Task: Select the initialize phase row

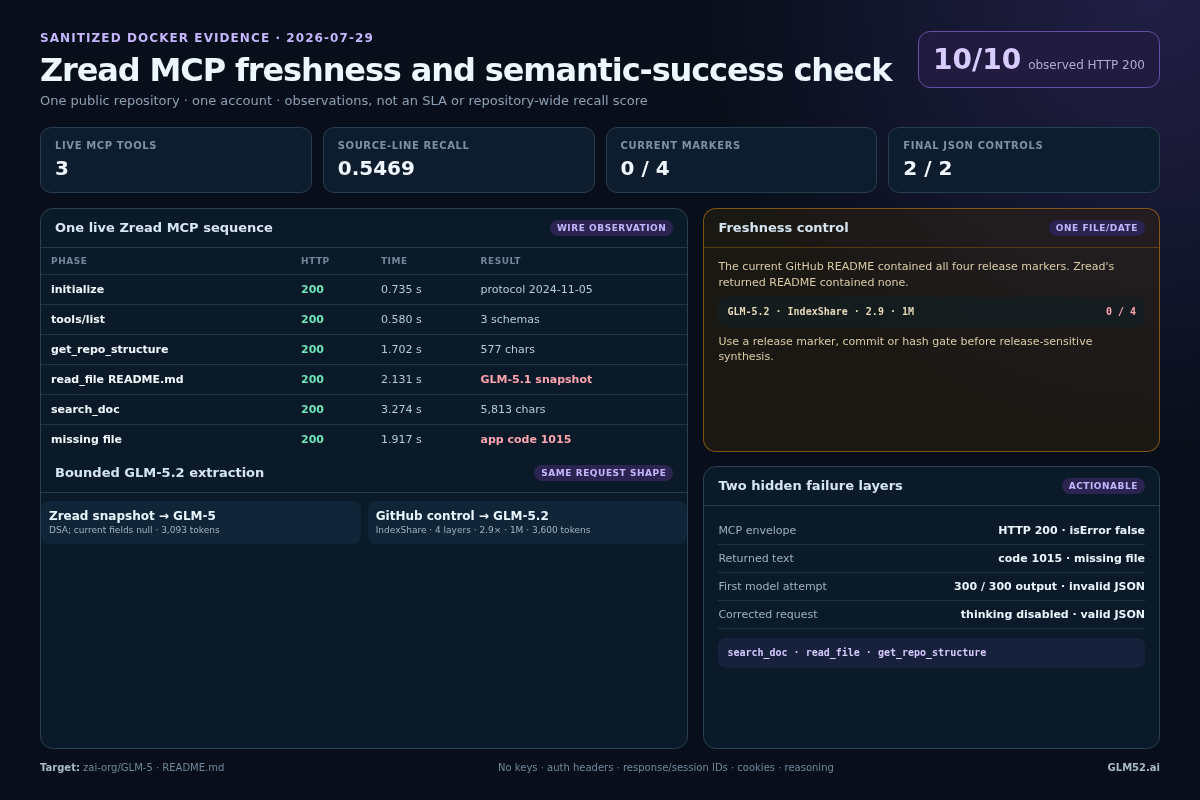Action: click(x=364, y=290)
